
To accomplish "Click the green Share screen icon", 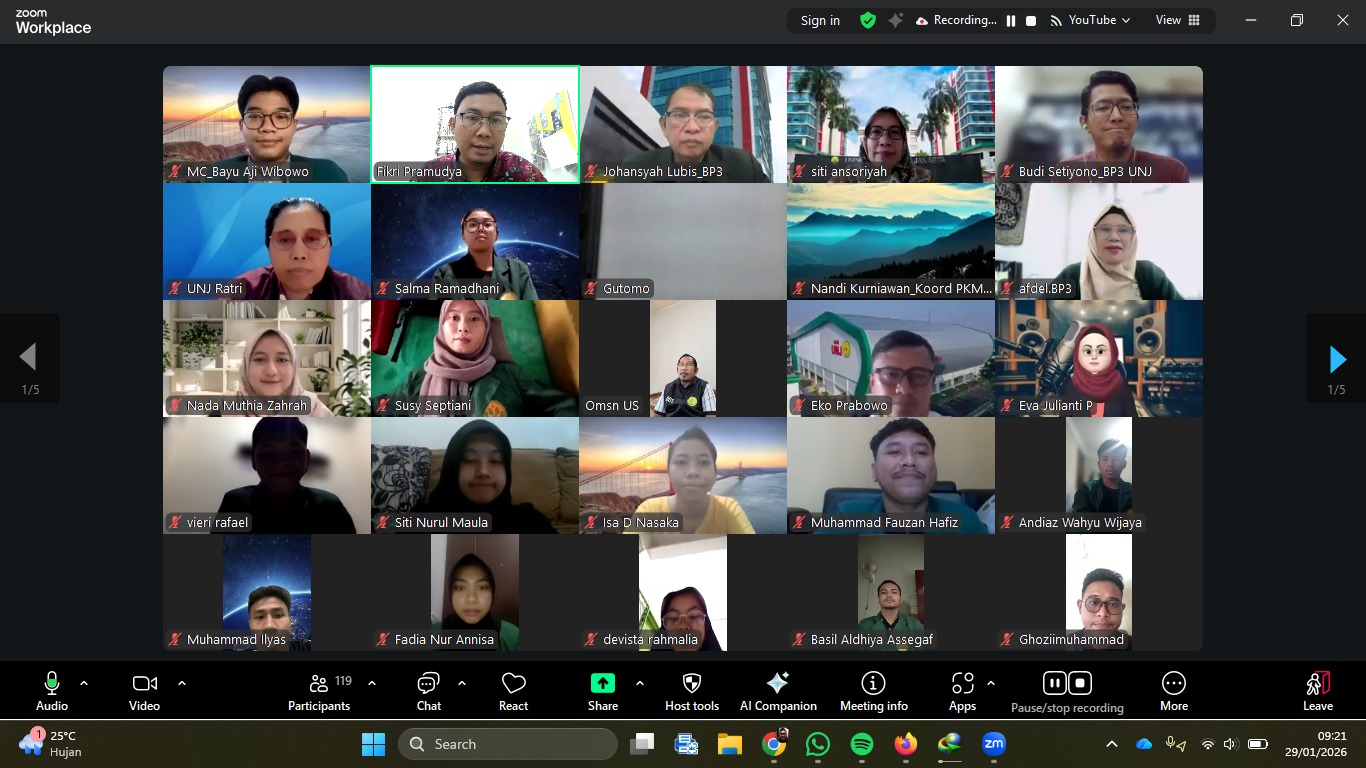I will click(x=603, y=683).
